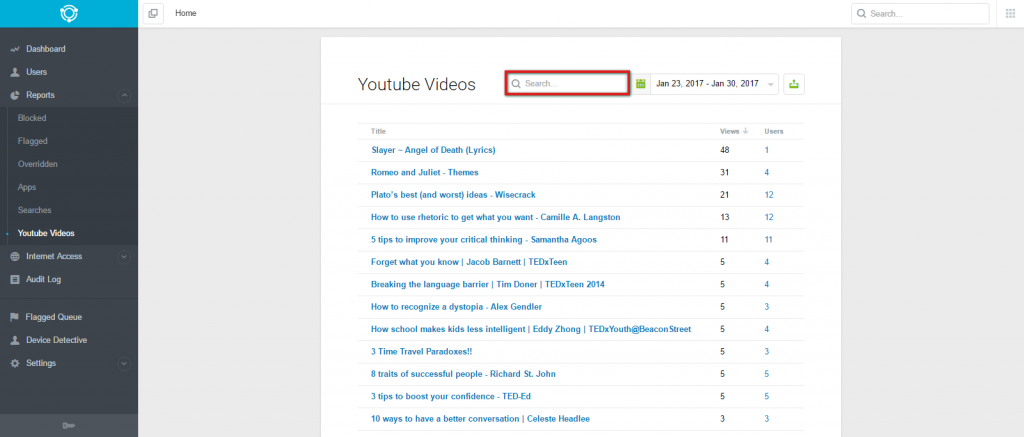Click the Users column header
Viewport: 1024px width, 437px height.
pyautogui.click(x=774, y=131)
